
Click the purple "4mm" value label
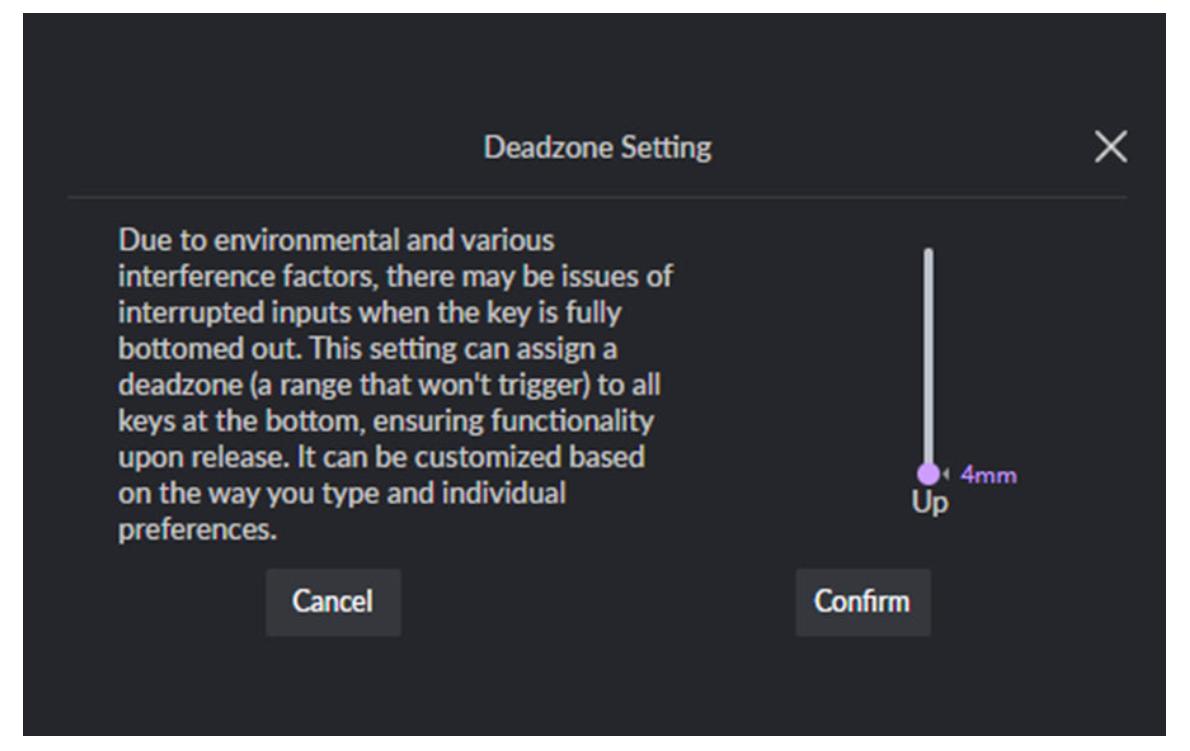pos(988,475)
